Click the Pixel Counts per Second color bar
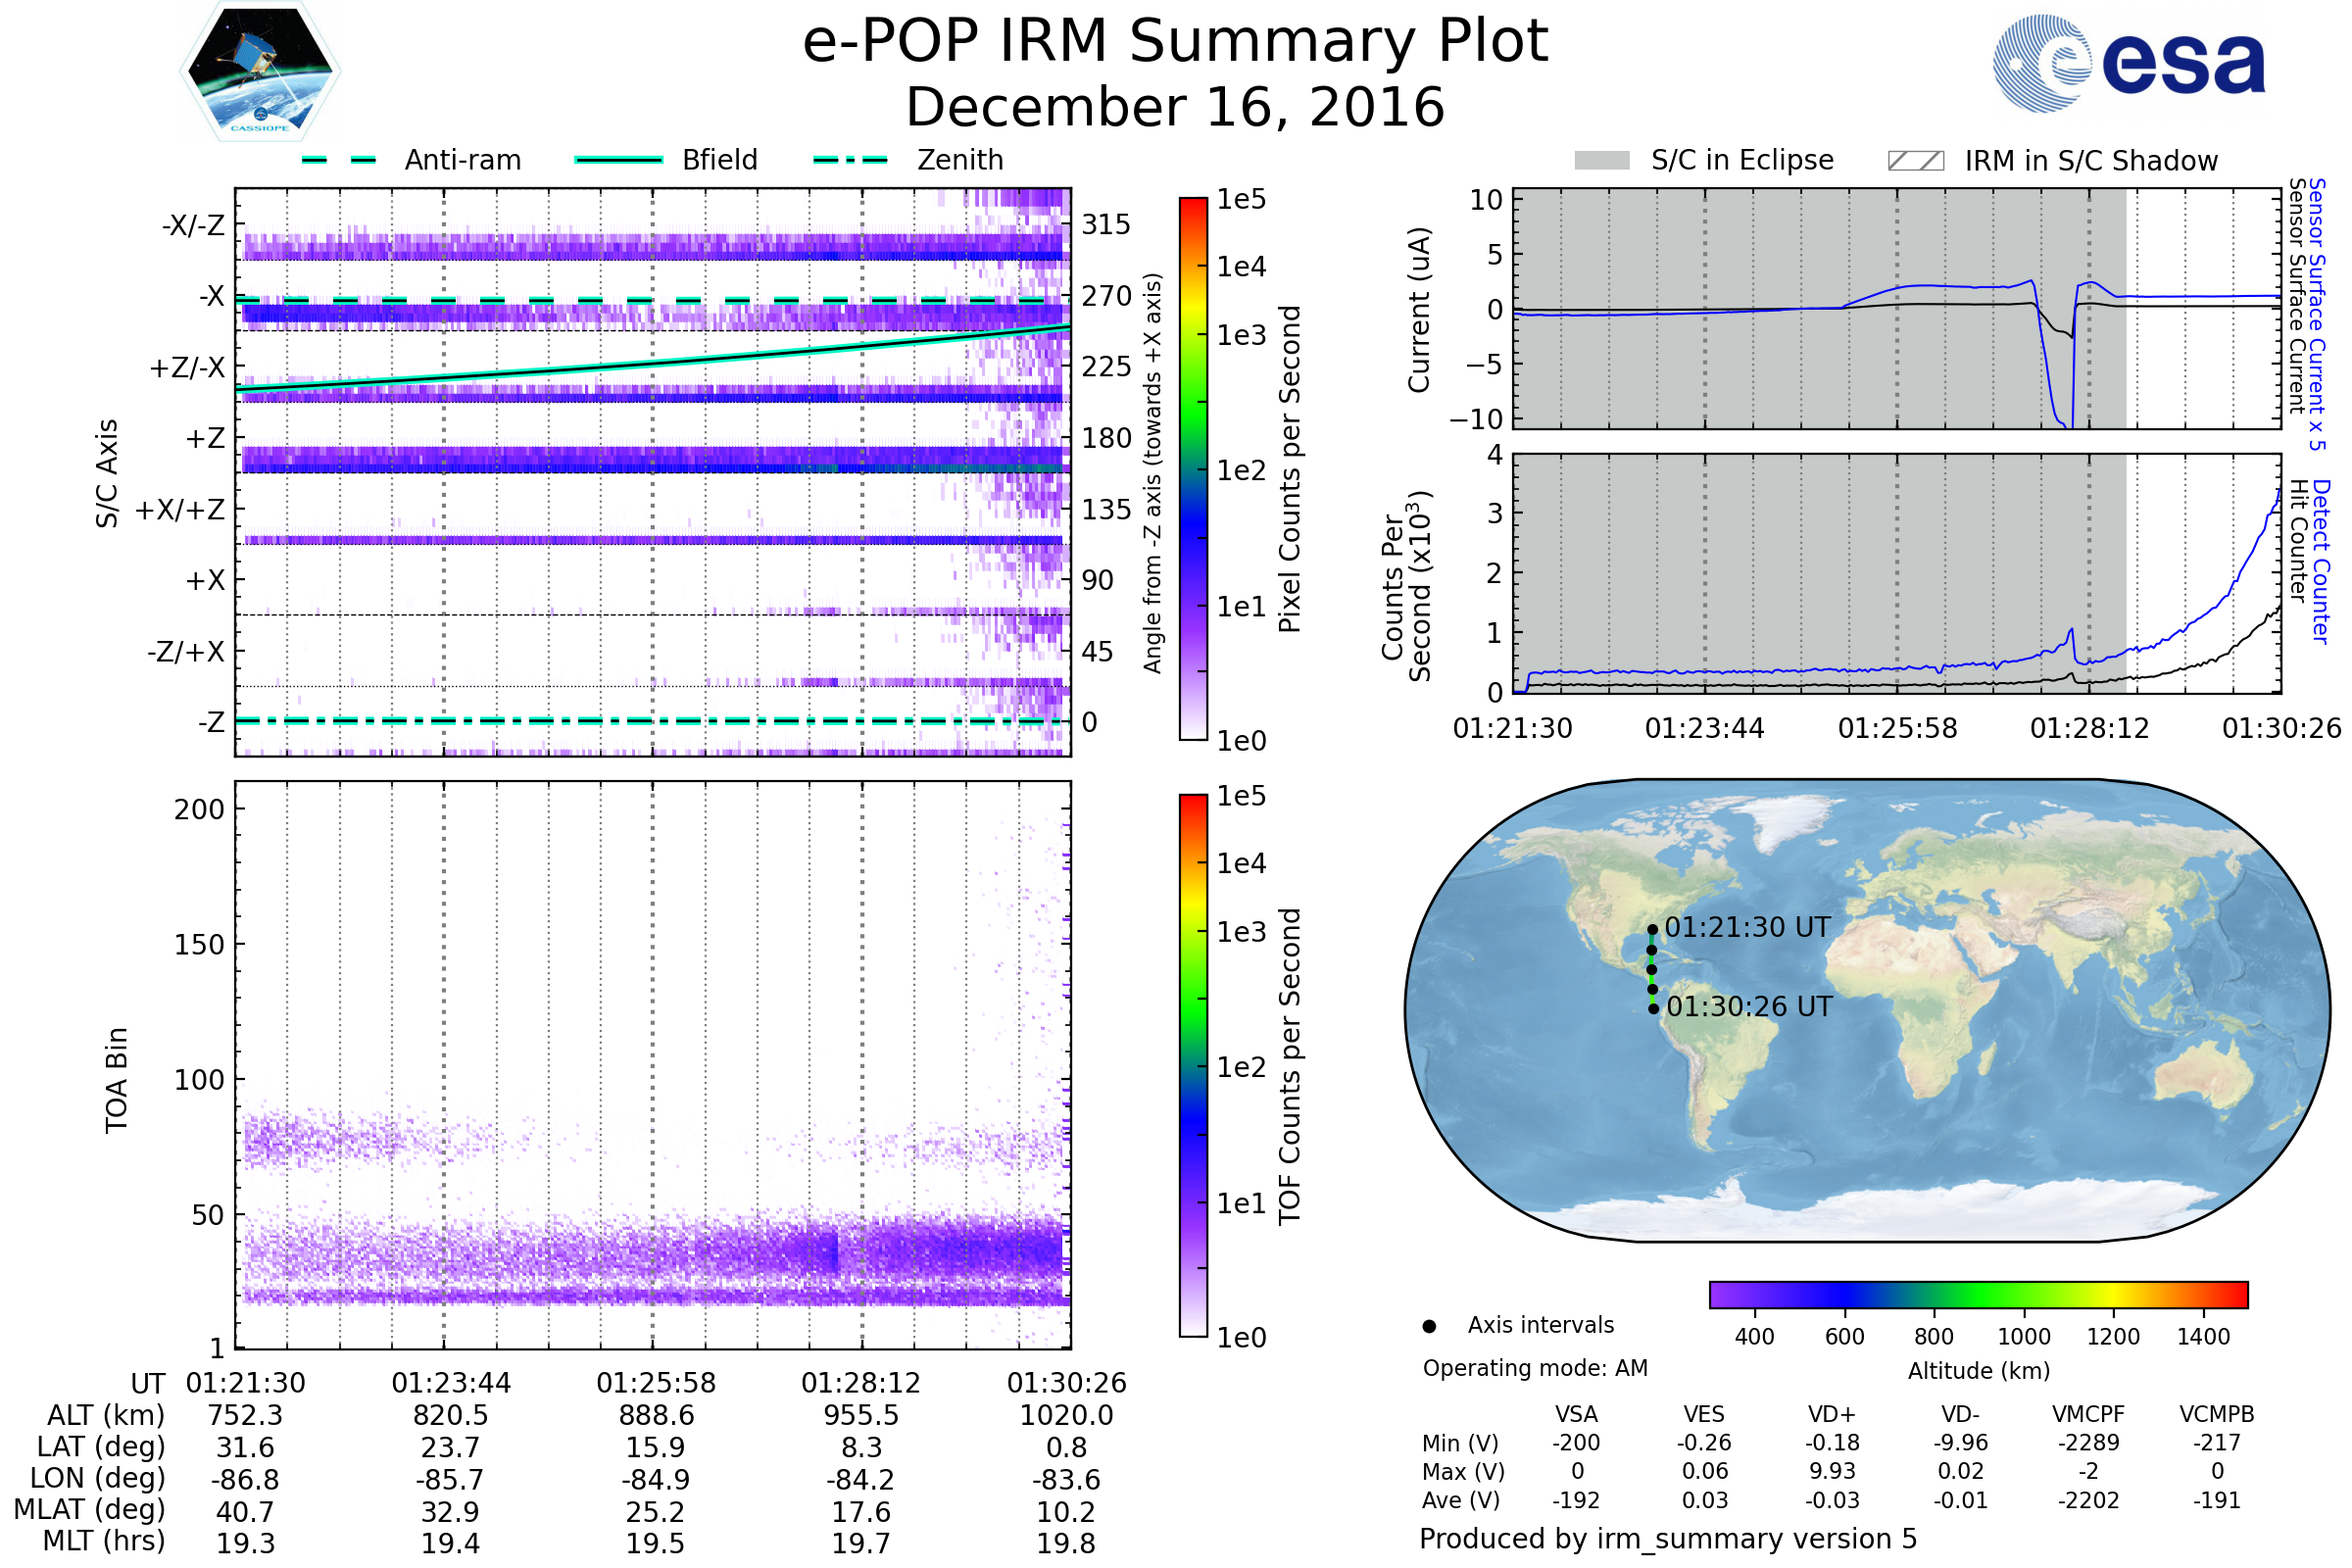This screenshot has width=2352, height=1568. [1193, 468]
